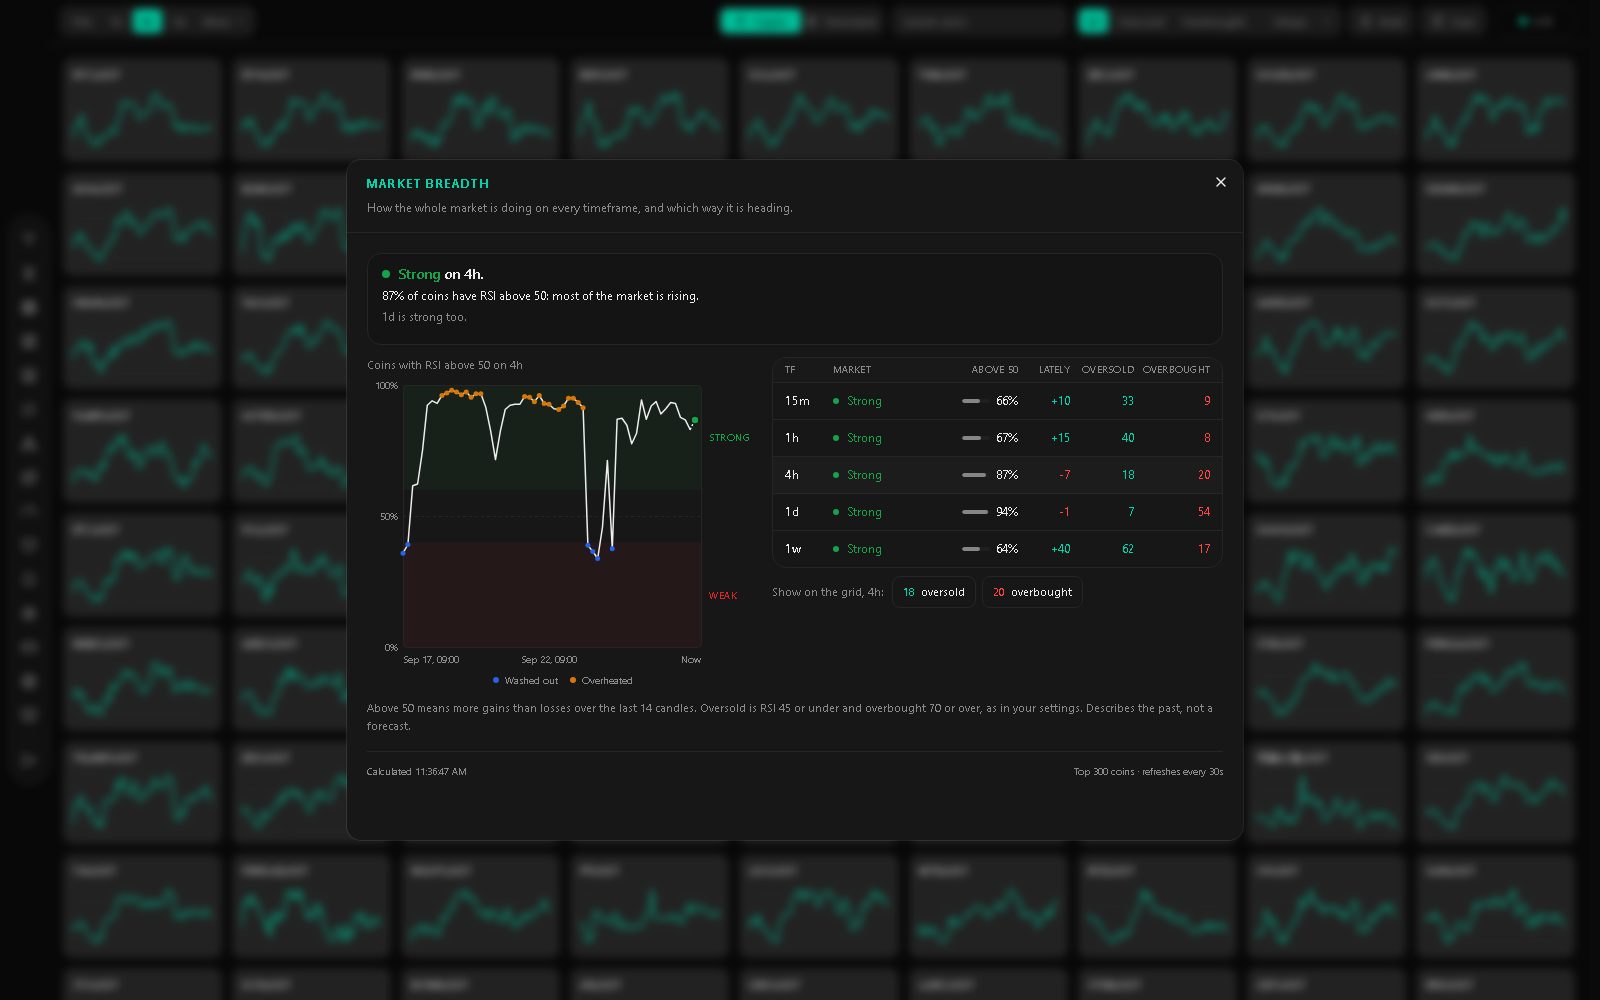
Task: Click the above-50 bar in the 1d row
Action: tap(974, 512)
